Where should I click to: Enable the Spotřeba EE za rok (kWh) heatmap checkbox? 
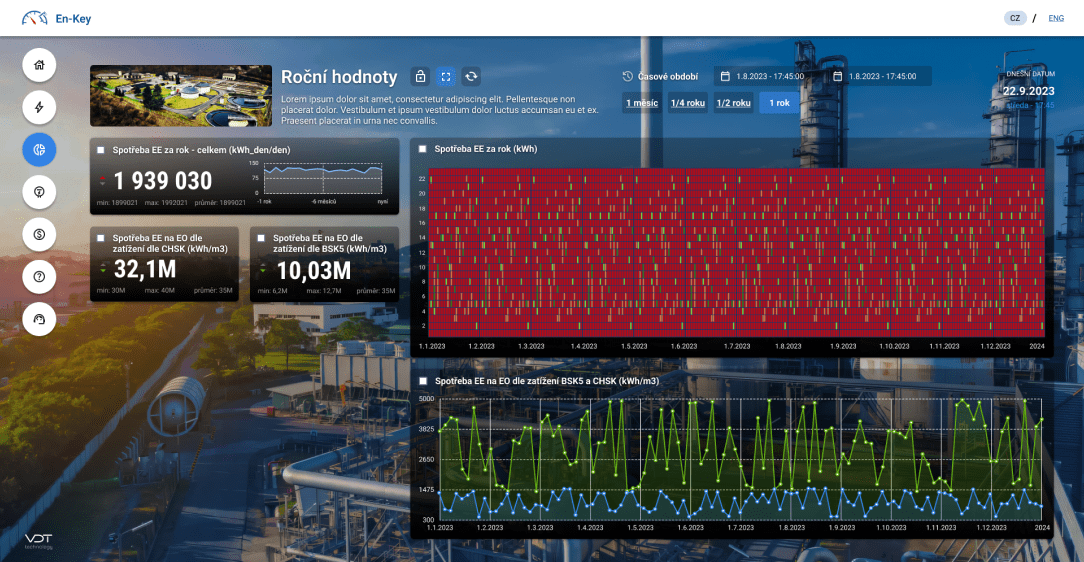click(423, 149)
